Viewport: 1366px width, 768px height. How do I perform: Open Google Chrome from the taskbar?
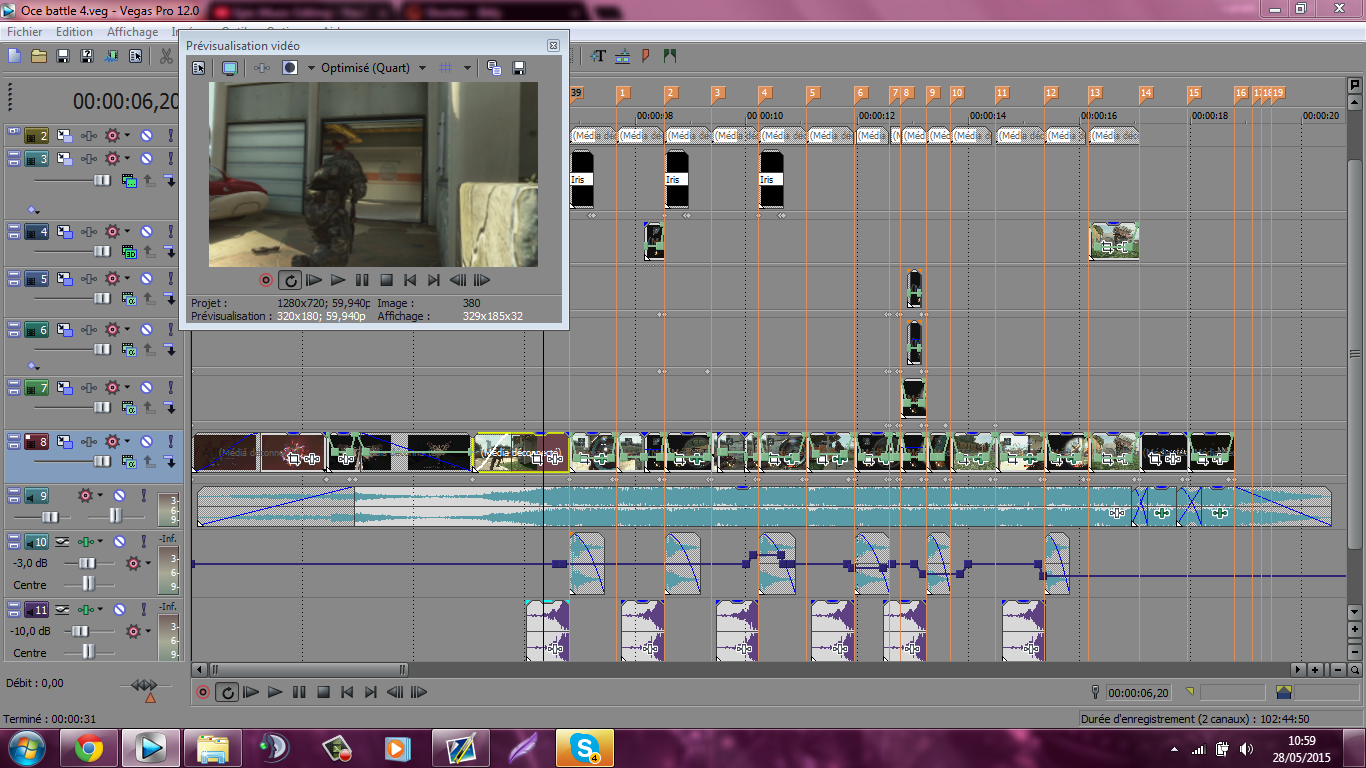[x=88, y=747]
